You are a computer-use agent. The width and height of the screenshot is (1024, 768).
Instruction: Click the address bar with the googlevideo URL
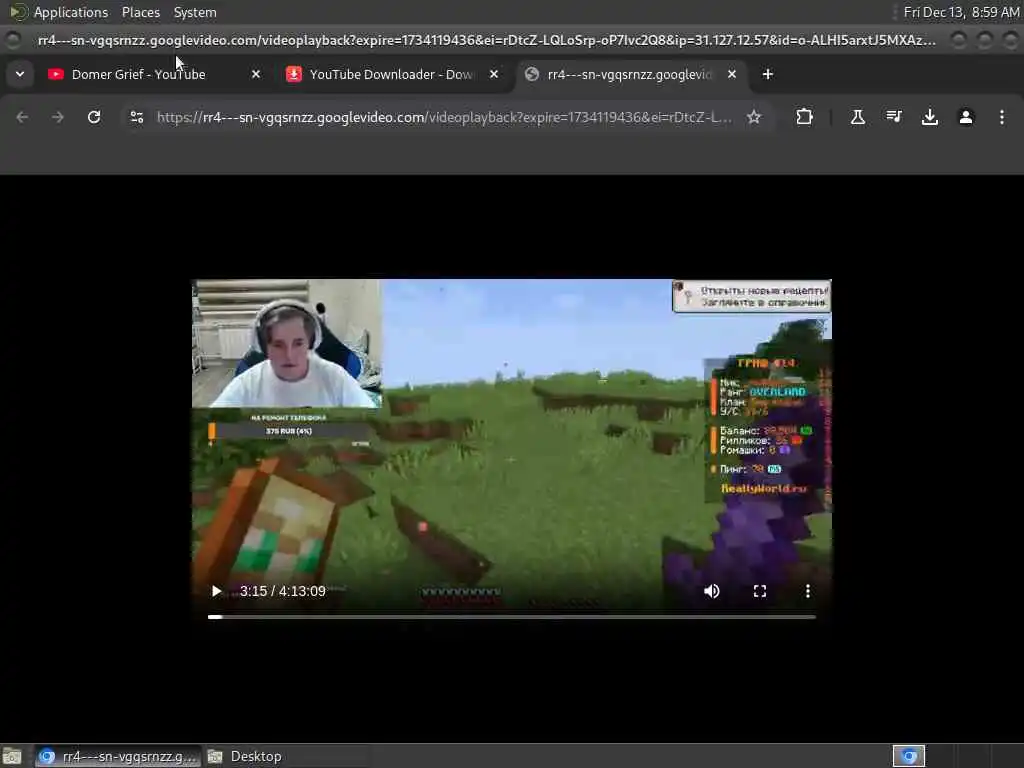point(444,118)
